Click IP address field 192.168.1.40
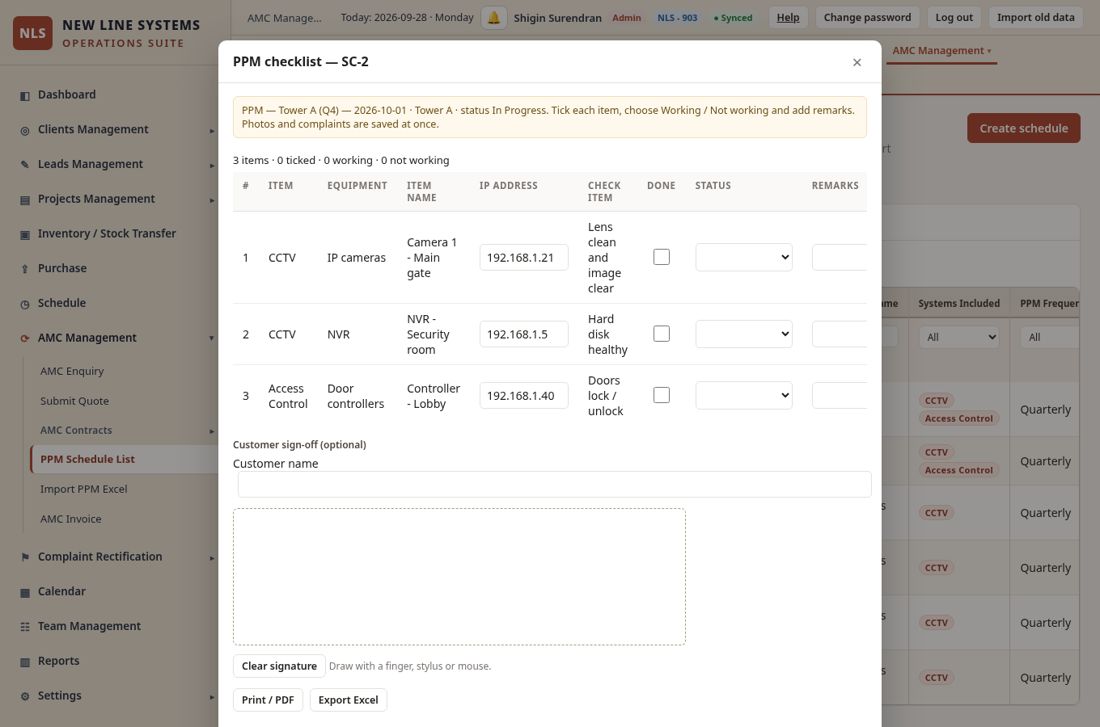Screen dimensions: 1100x727 523,396
